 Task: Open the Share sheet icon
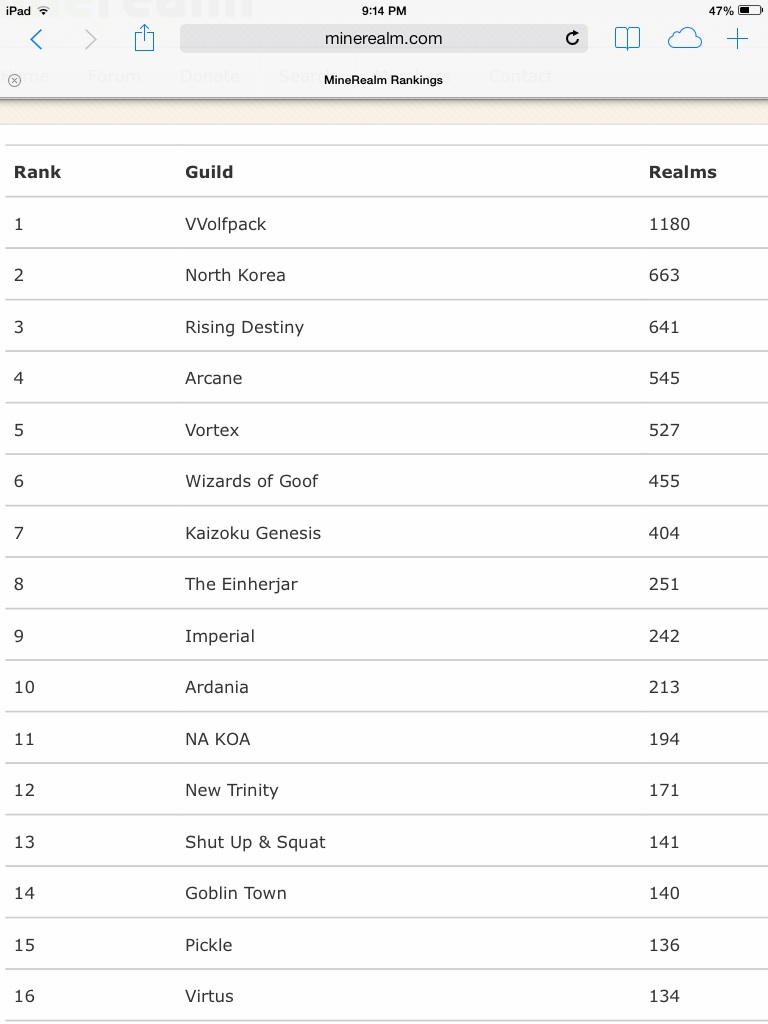point(145,39)
